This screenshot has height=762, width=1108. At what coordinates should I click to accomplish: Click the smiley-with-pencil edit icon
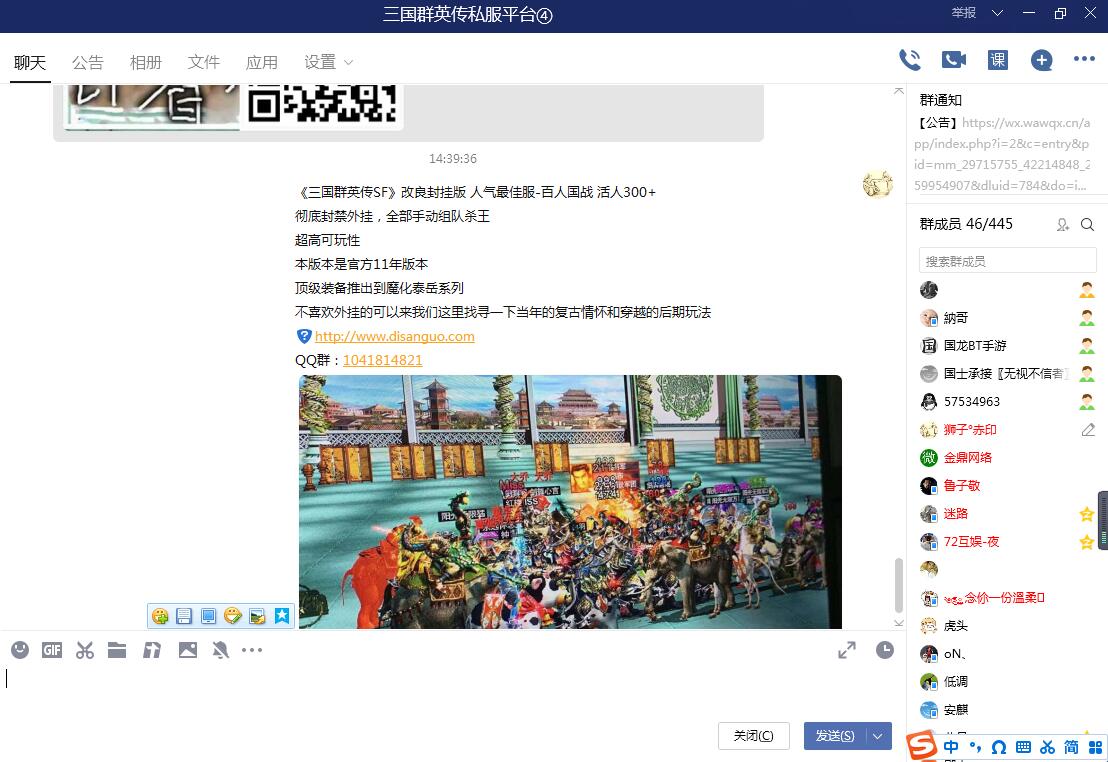(x=232, y=616)
